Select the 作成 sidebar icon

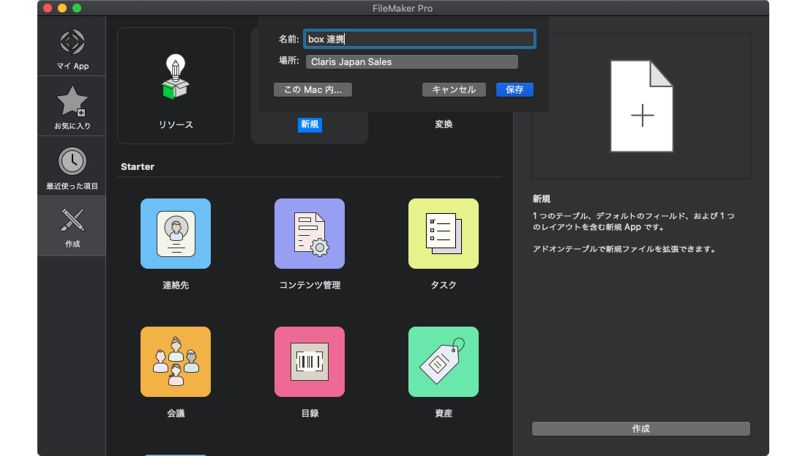point(72,227)
